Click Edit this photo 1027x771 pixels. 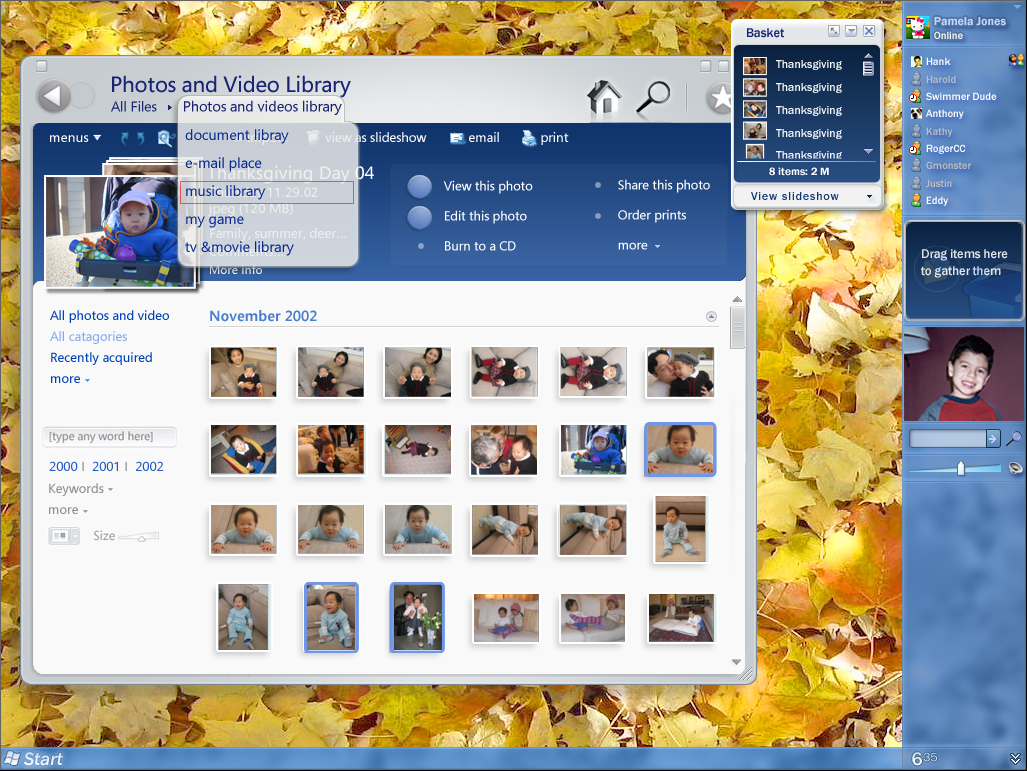click(485, 216)
